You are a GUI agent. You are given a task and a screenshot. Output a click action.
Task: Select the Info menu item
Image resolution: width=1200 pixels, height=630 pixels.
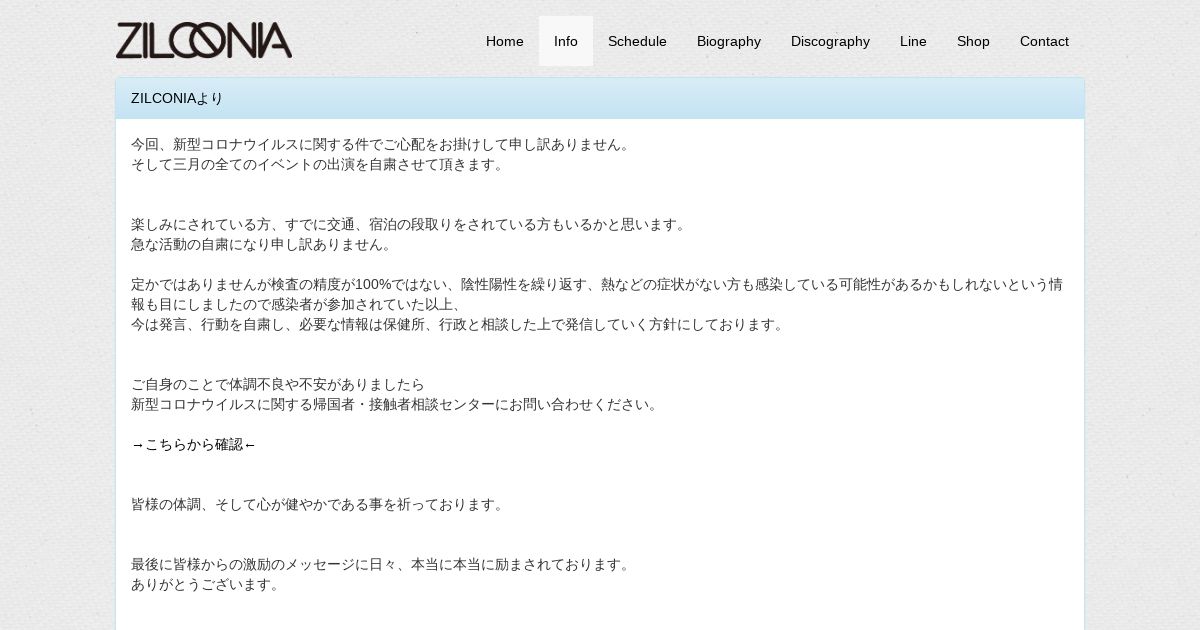pyautogui.click(x=566, y=41)
